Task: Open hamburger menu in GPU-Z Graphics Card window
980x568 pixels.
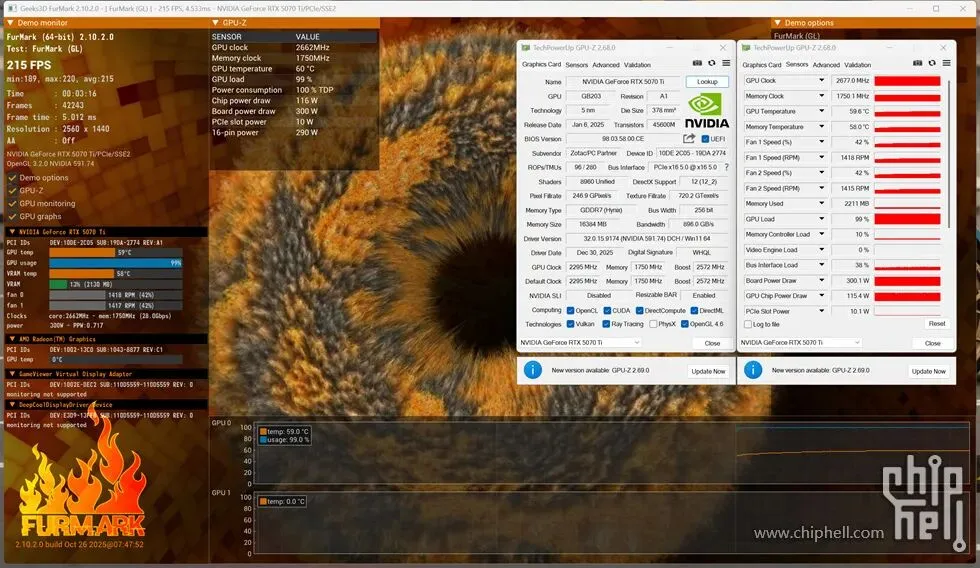Action: 726,63
